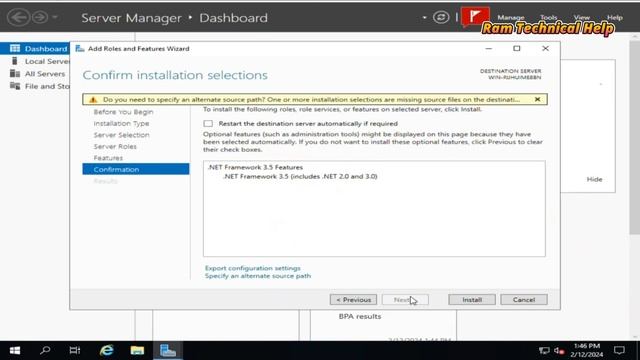Open the taskbar clock and date

pos(587,350)
